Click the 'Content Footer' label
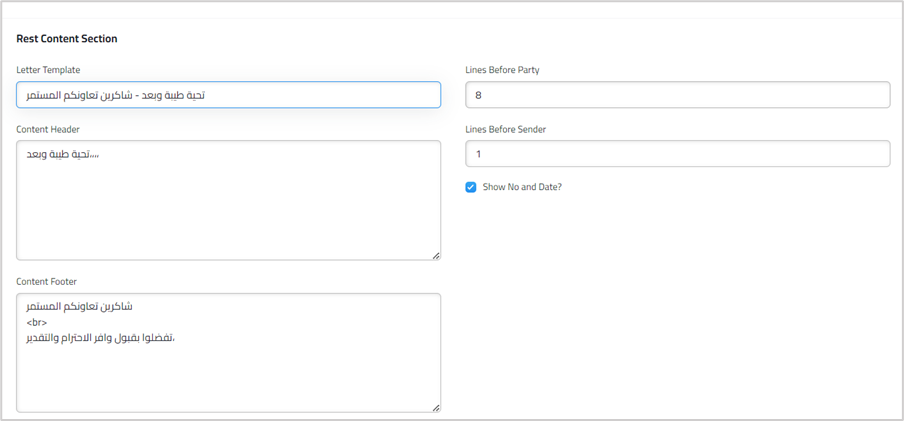904x421 pixels. [47, 282]
